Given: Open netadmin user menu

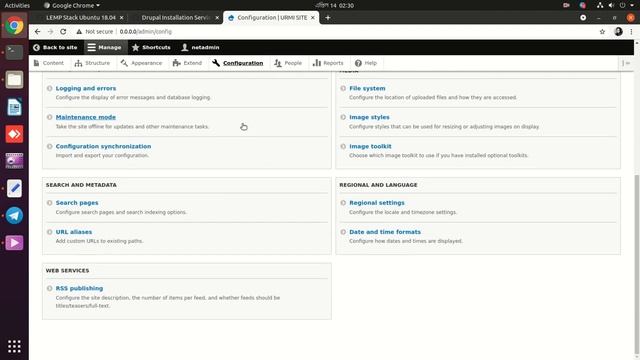Looking at the screenshot, I should coord(200,47).
